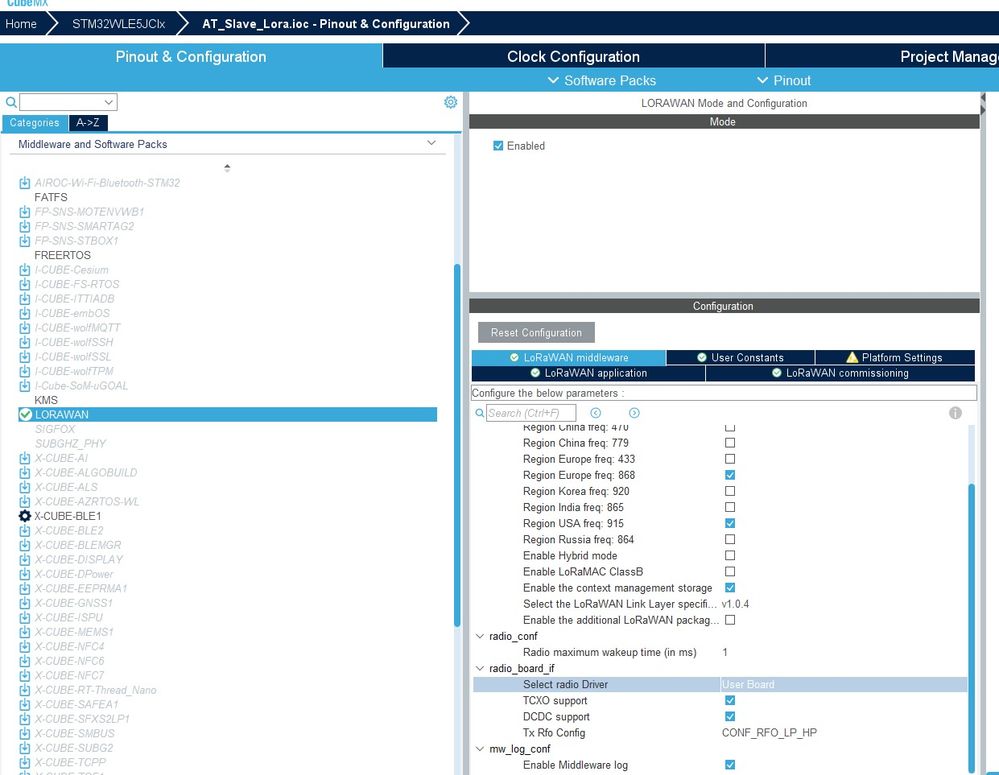Click the download icon beside I-CUBE-wolfMQTT

click(24, 328)
